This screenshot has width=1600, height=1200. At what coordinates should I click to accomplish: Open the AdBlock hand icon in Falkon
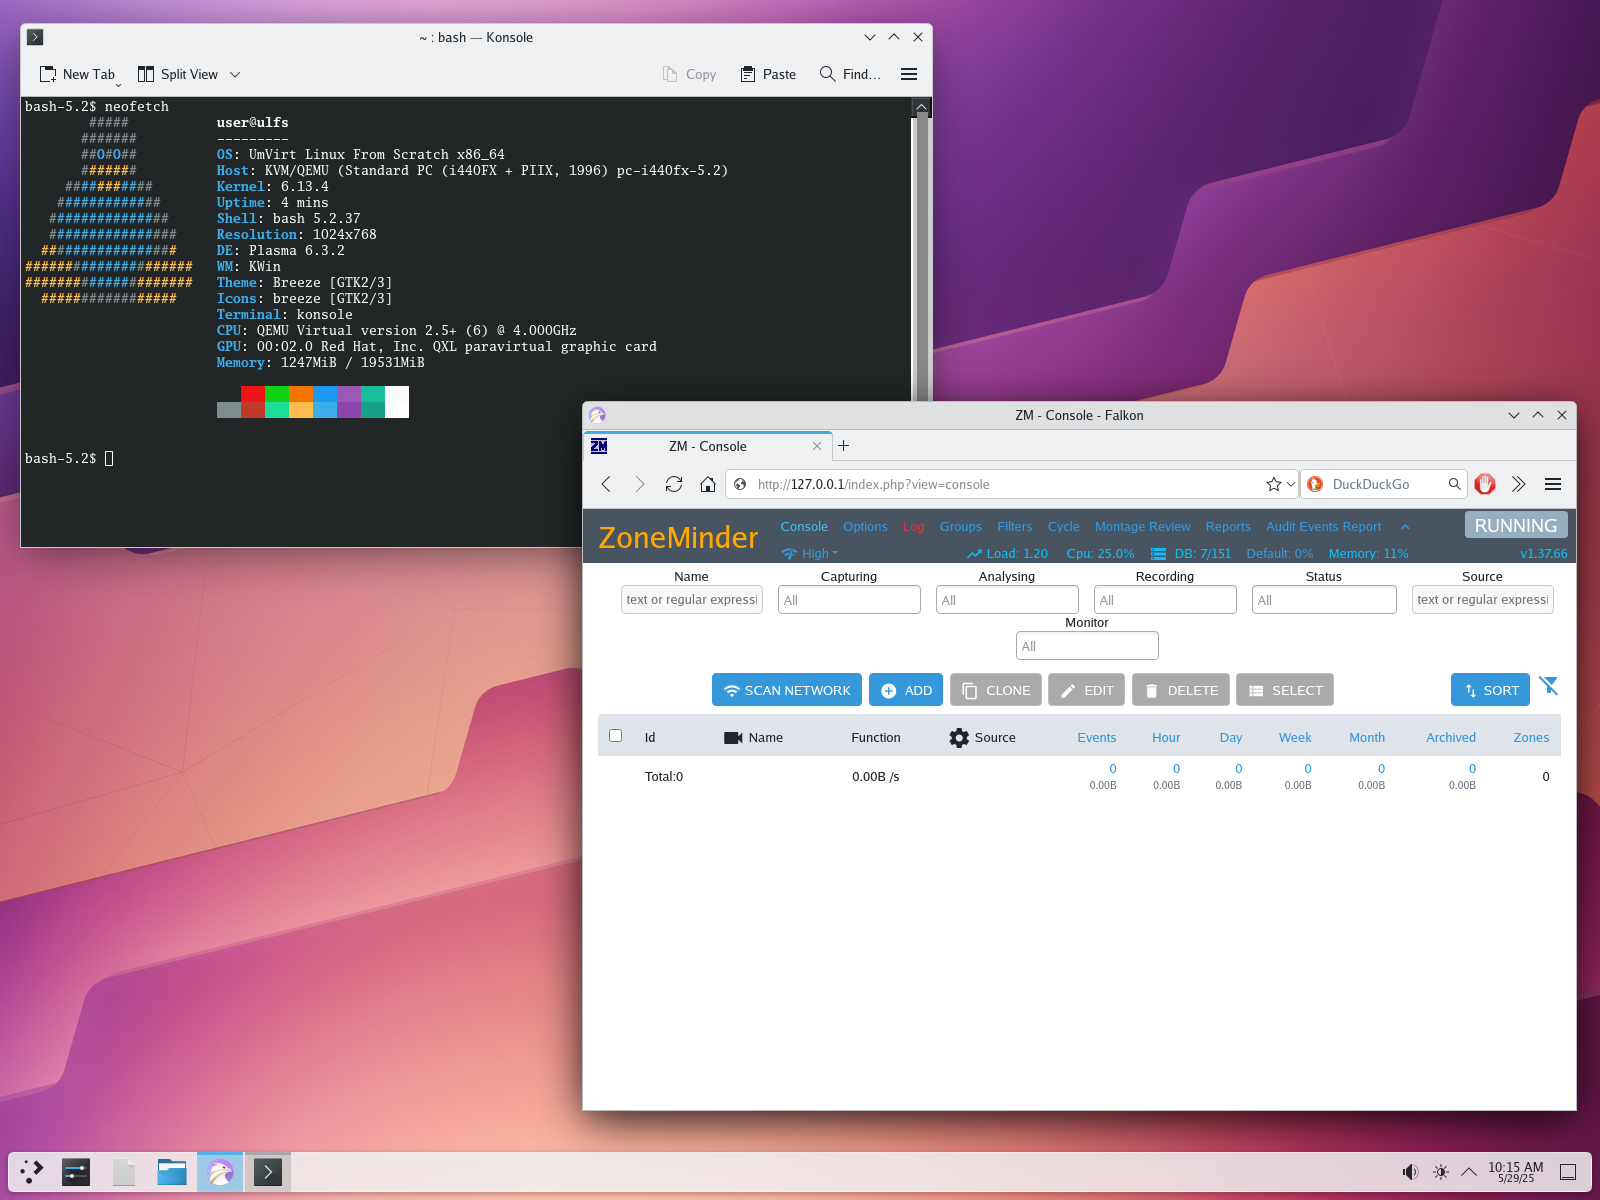pyautogui.click(x=1485, y=484)
